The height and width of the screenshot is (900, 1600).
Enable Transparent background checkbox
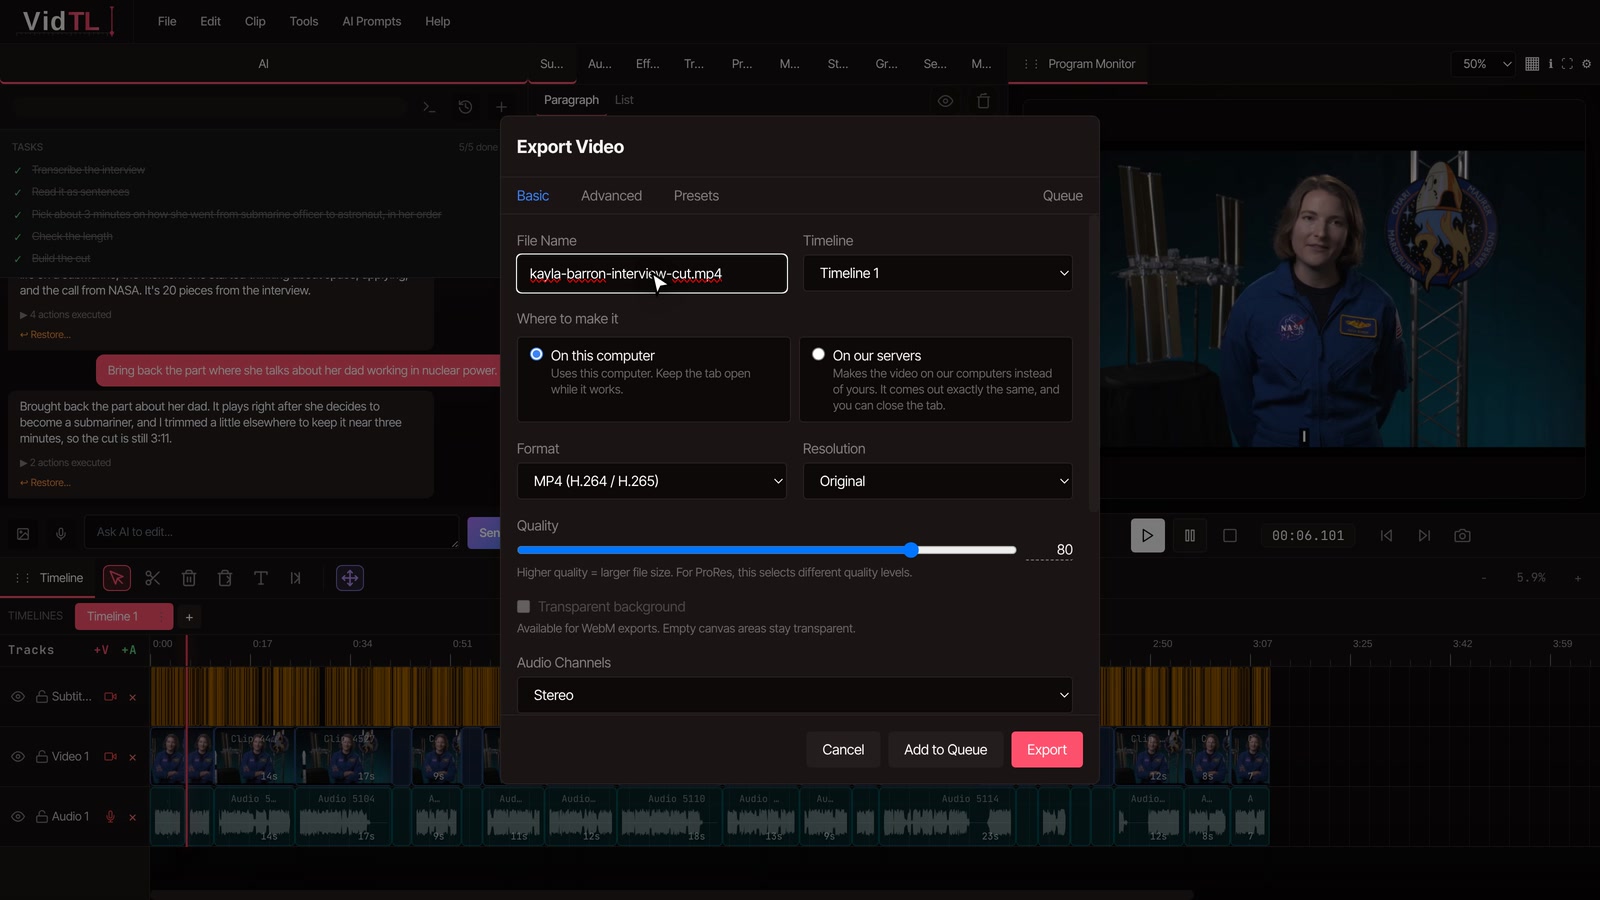[x=523, y=607]
